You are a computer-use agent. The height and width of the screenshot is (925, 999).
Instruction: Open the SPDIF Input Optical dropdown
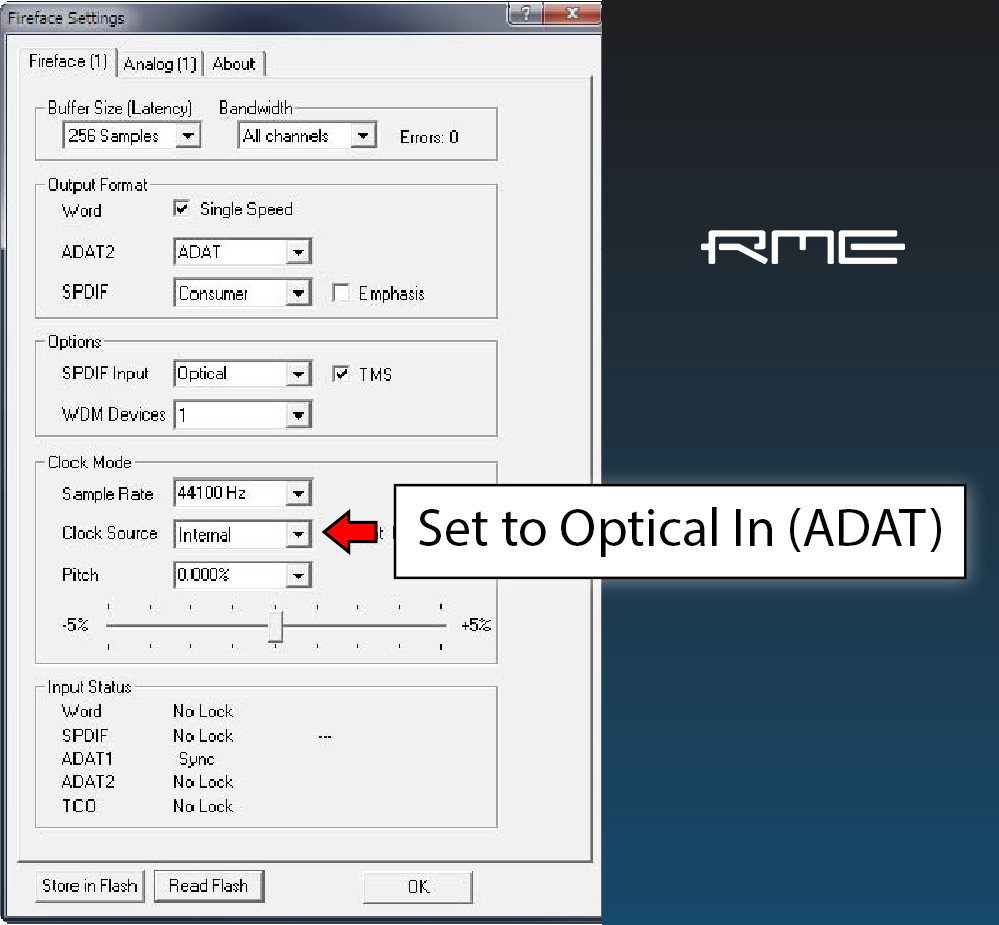(298, 374)
